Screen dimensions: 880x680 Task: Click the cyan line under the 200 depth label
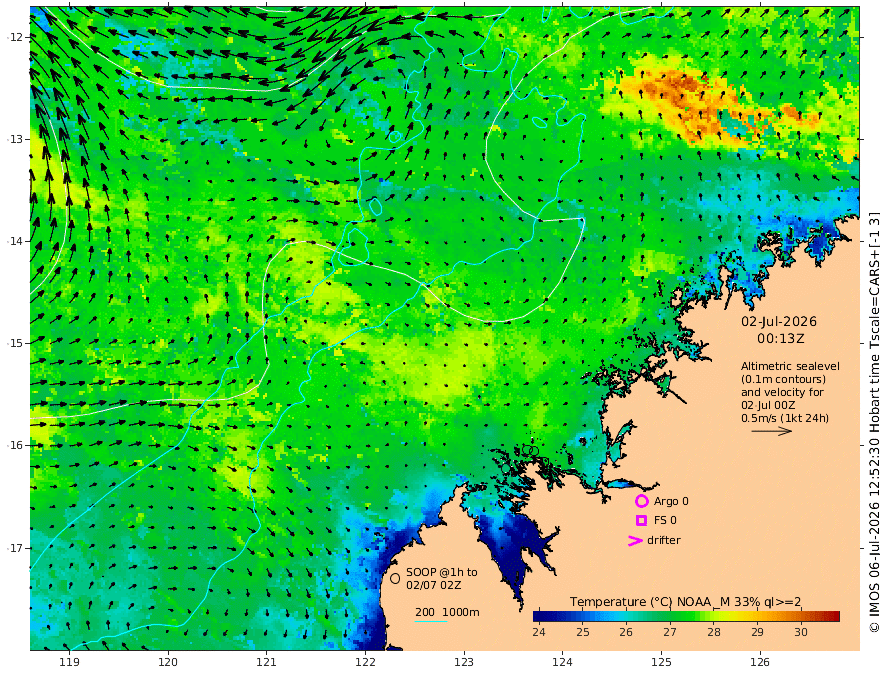click(x=431, y=621)
